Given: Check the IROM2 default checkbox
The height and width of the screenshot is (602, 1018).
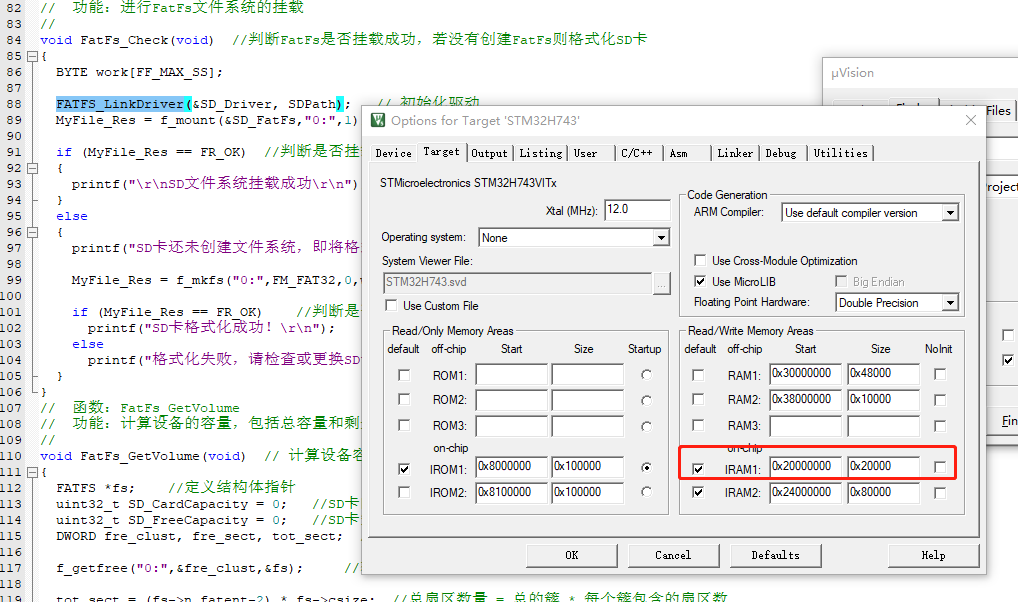Looking at the screenshot, I should click(404, 492).
